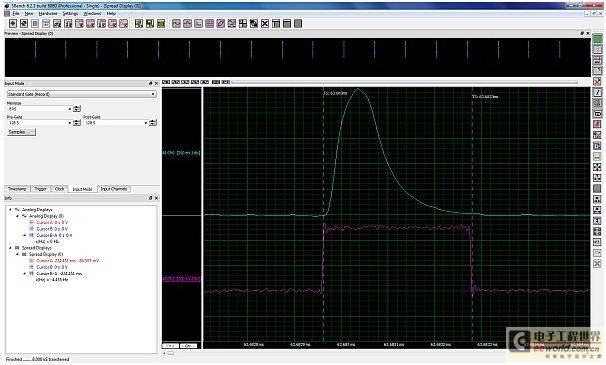Click the Preview Spread Display overview strip
The width and height of the screenshot is (606, 365).
point(298,57)
